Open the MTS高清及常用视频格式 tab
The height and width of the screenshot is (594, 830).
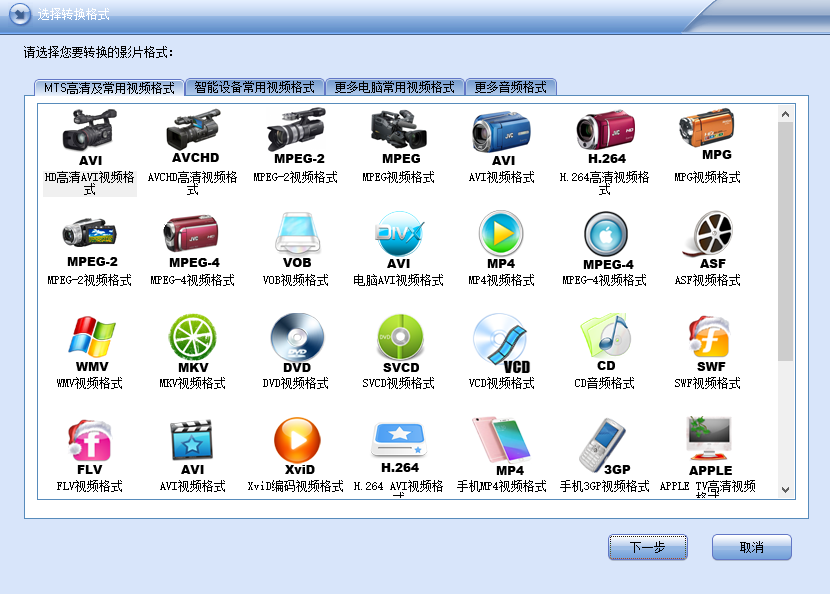click(x=109, y=87)
